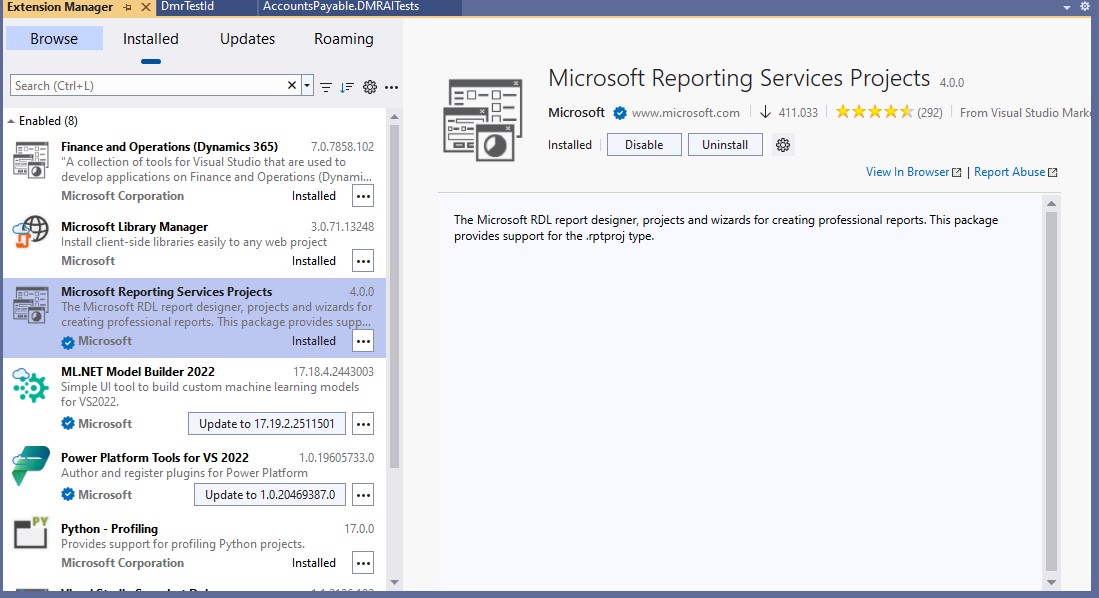Open more options for Reporting Services Projects row
This screenshot has height=598, width=1099.
click(363, 341)
